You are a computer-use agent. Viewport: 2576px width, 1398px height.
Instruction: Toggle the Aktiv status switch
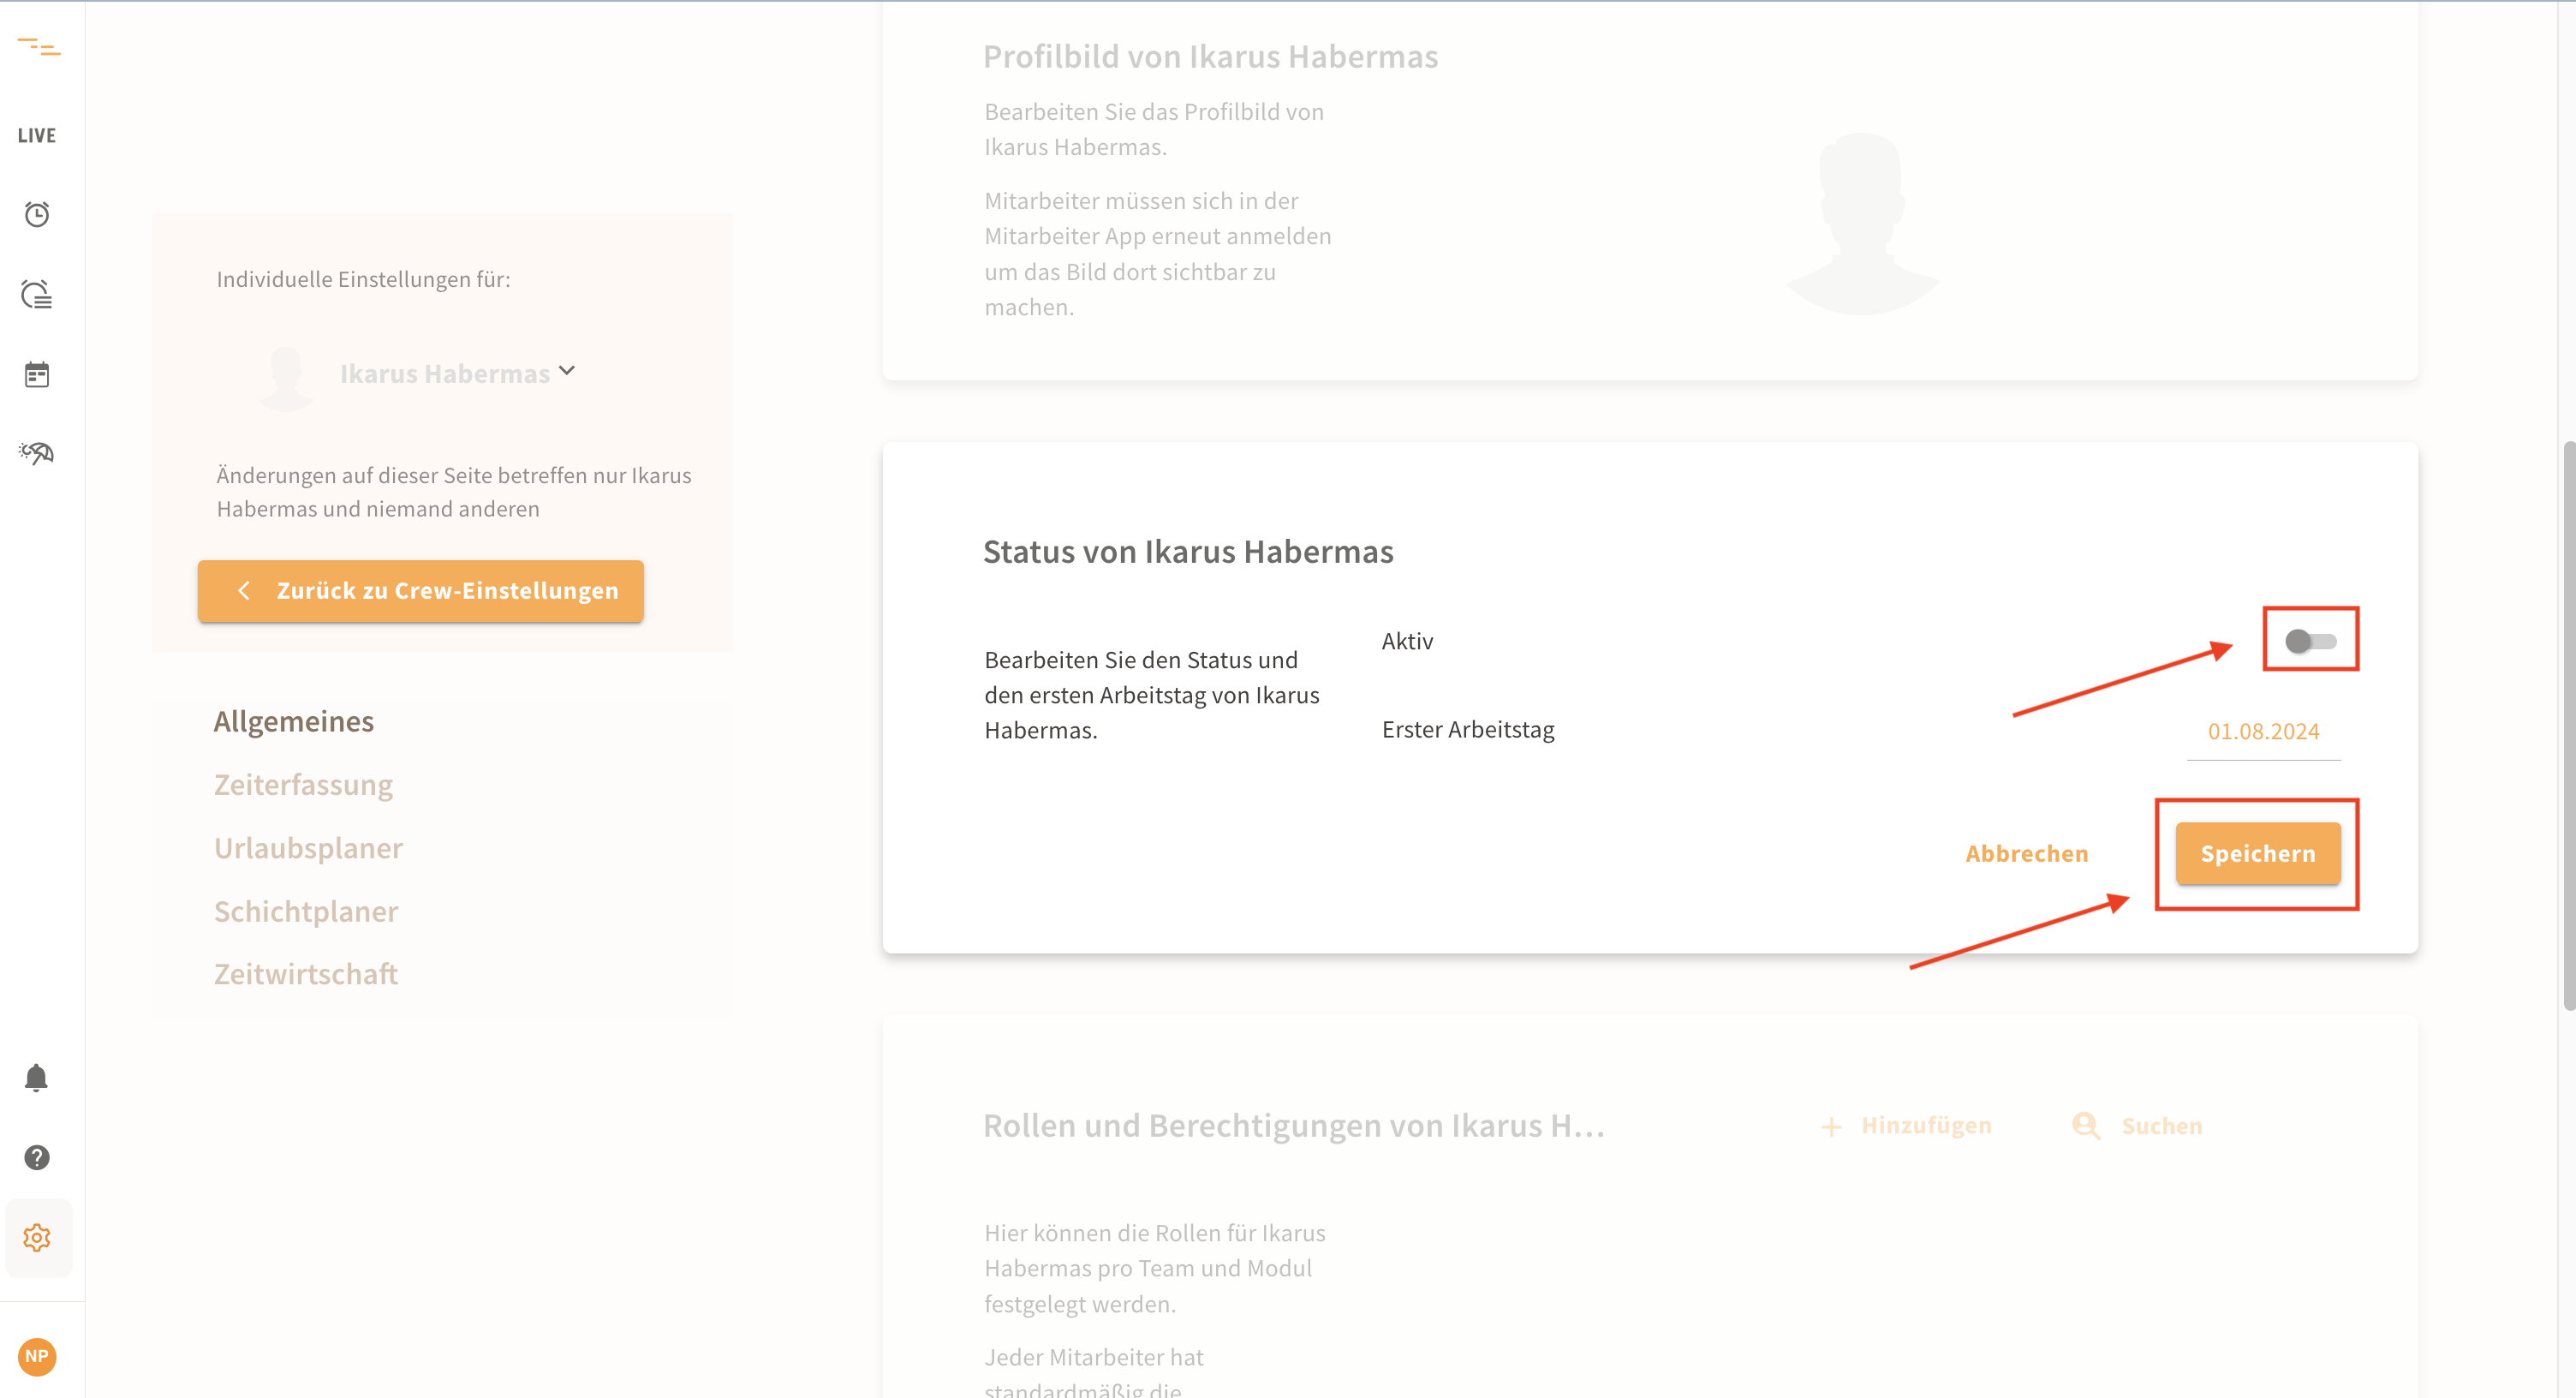[x=2310, y=641]
